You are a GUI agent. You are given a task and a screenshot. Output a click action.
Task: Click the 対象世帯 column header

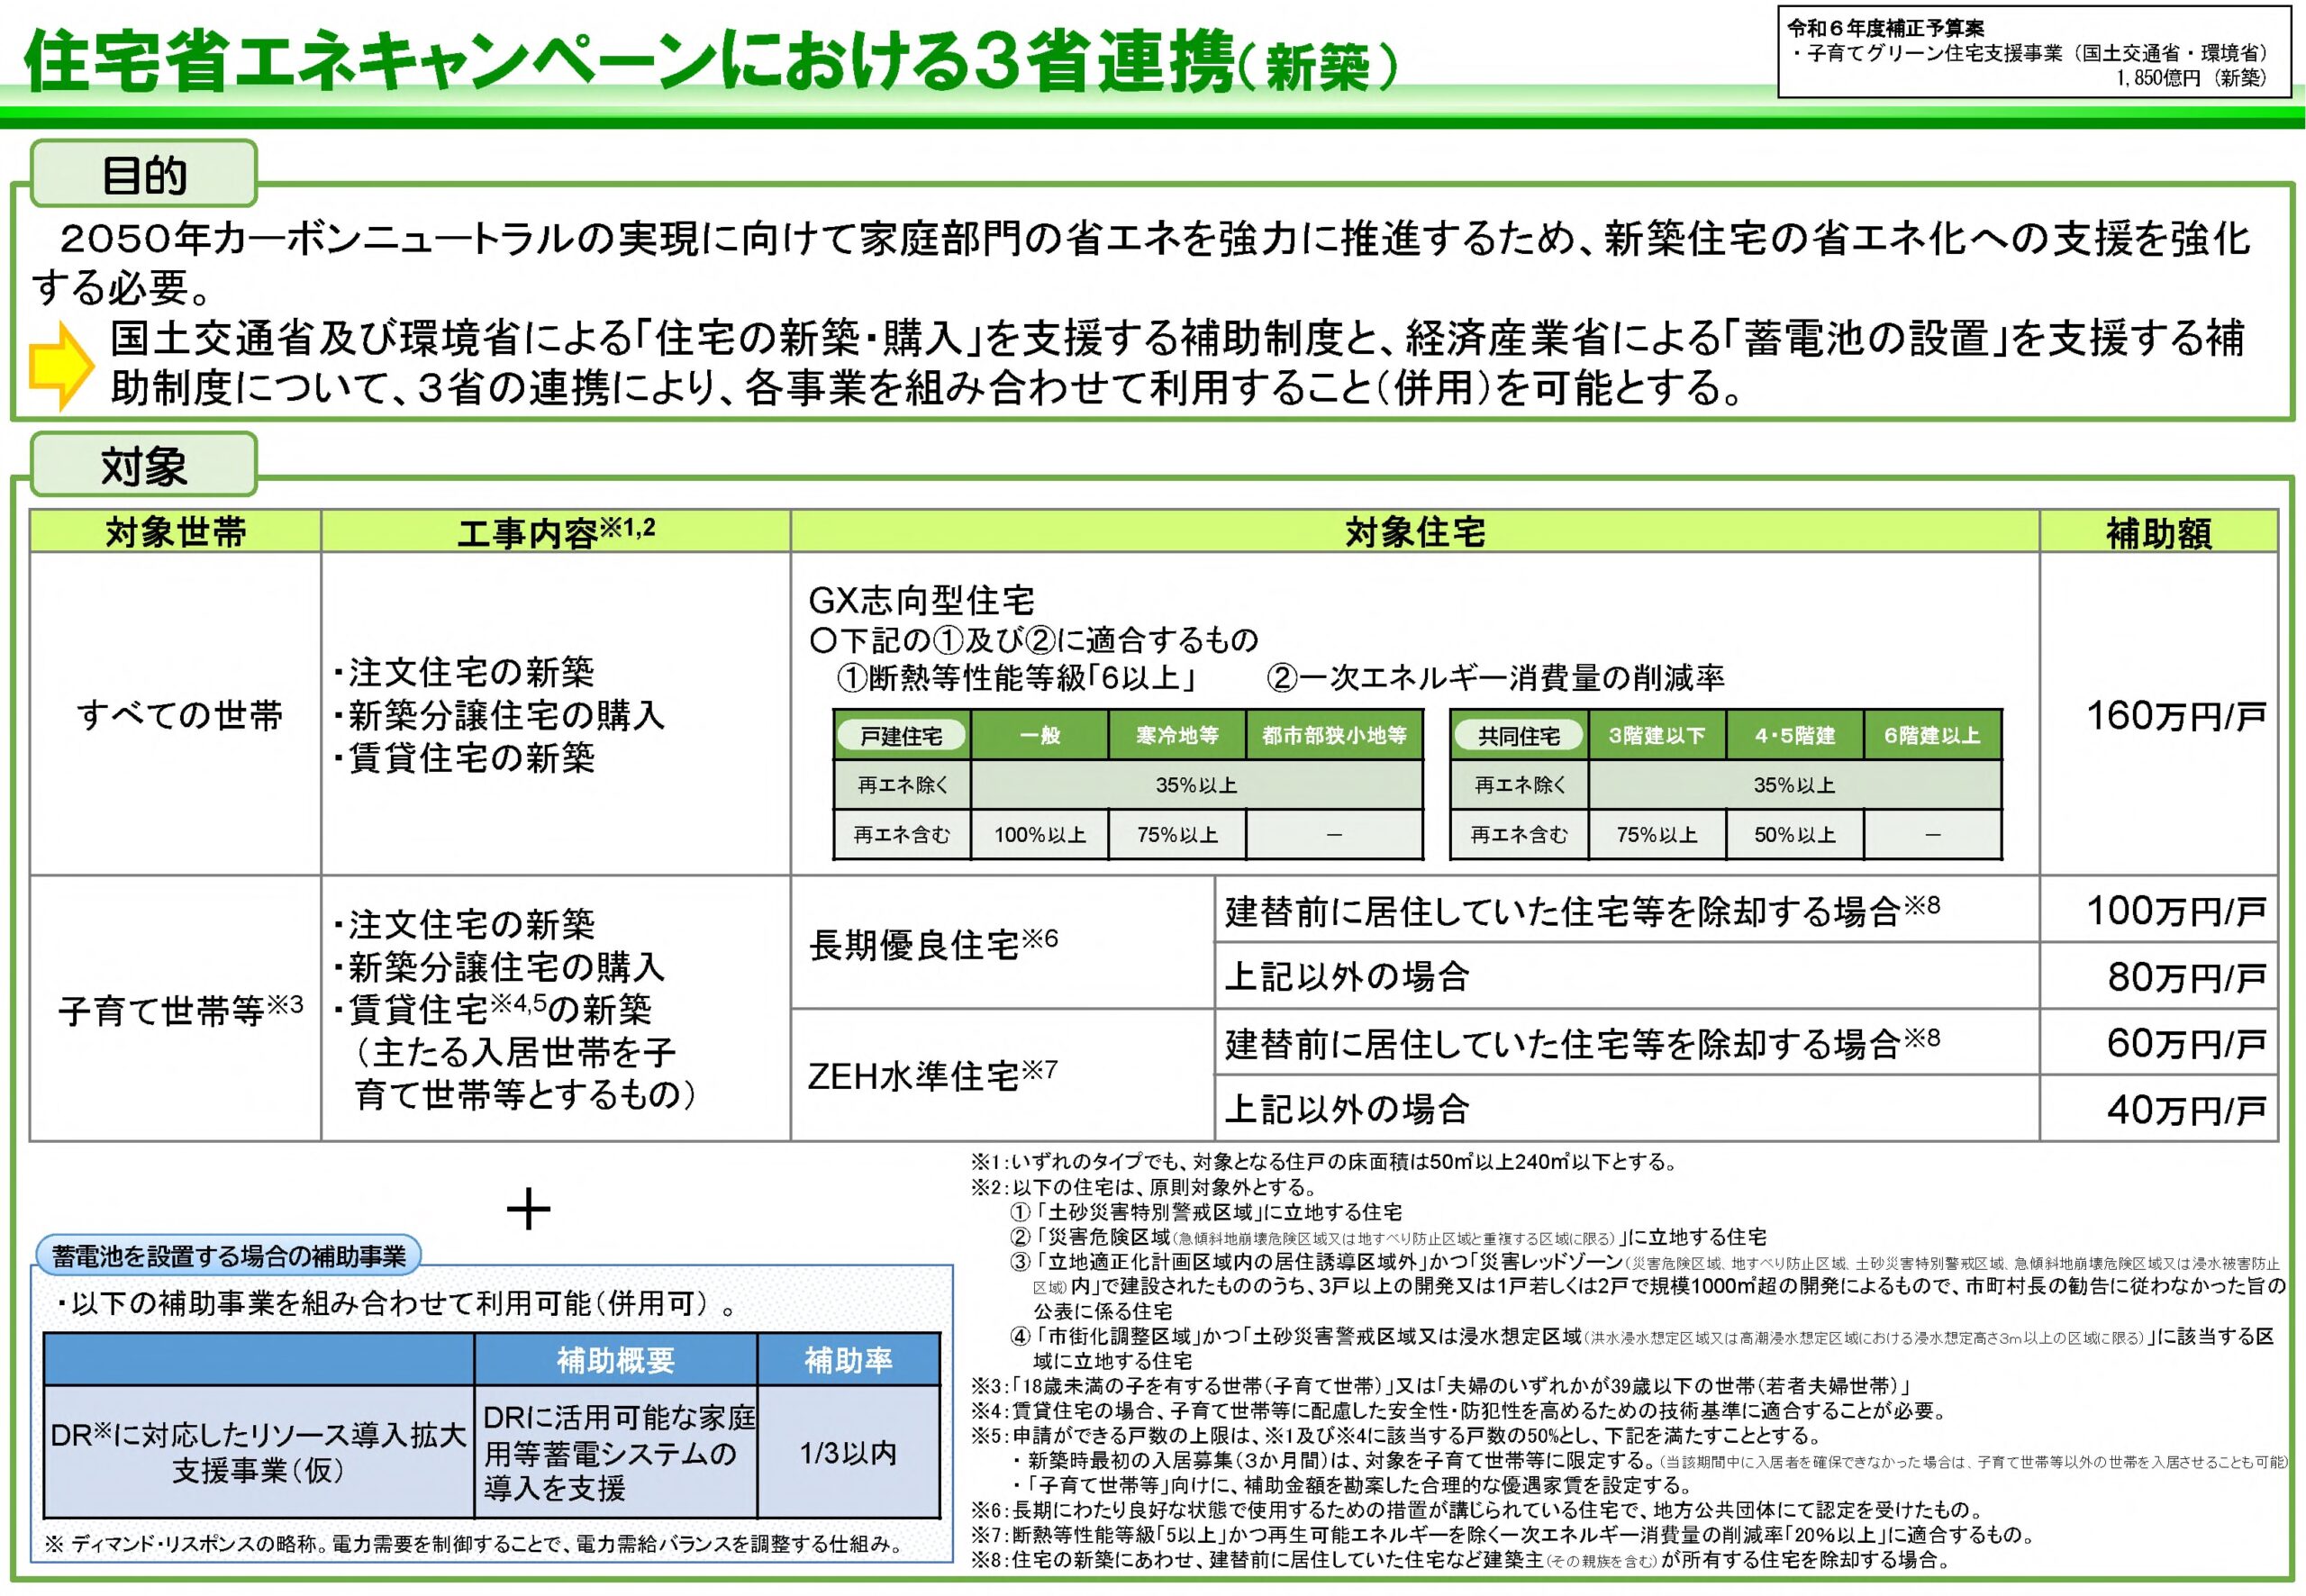[176, 532]
